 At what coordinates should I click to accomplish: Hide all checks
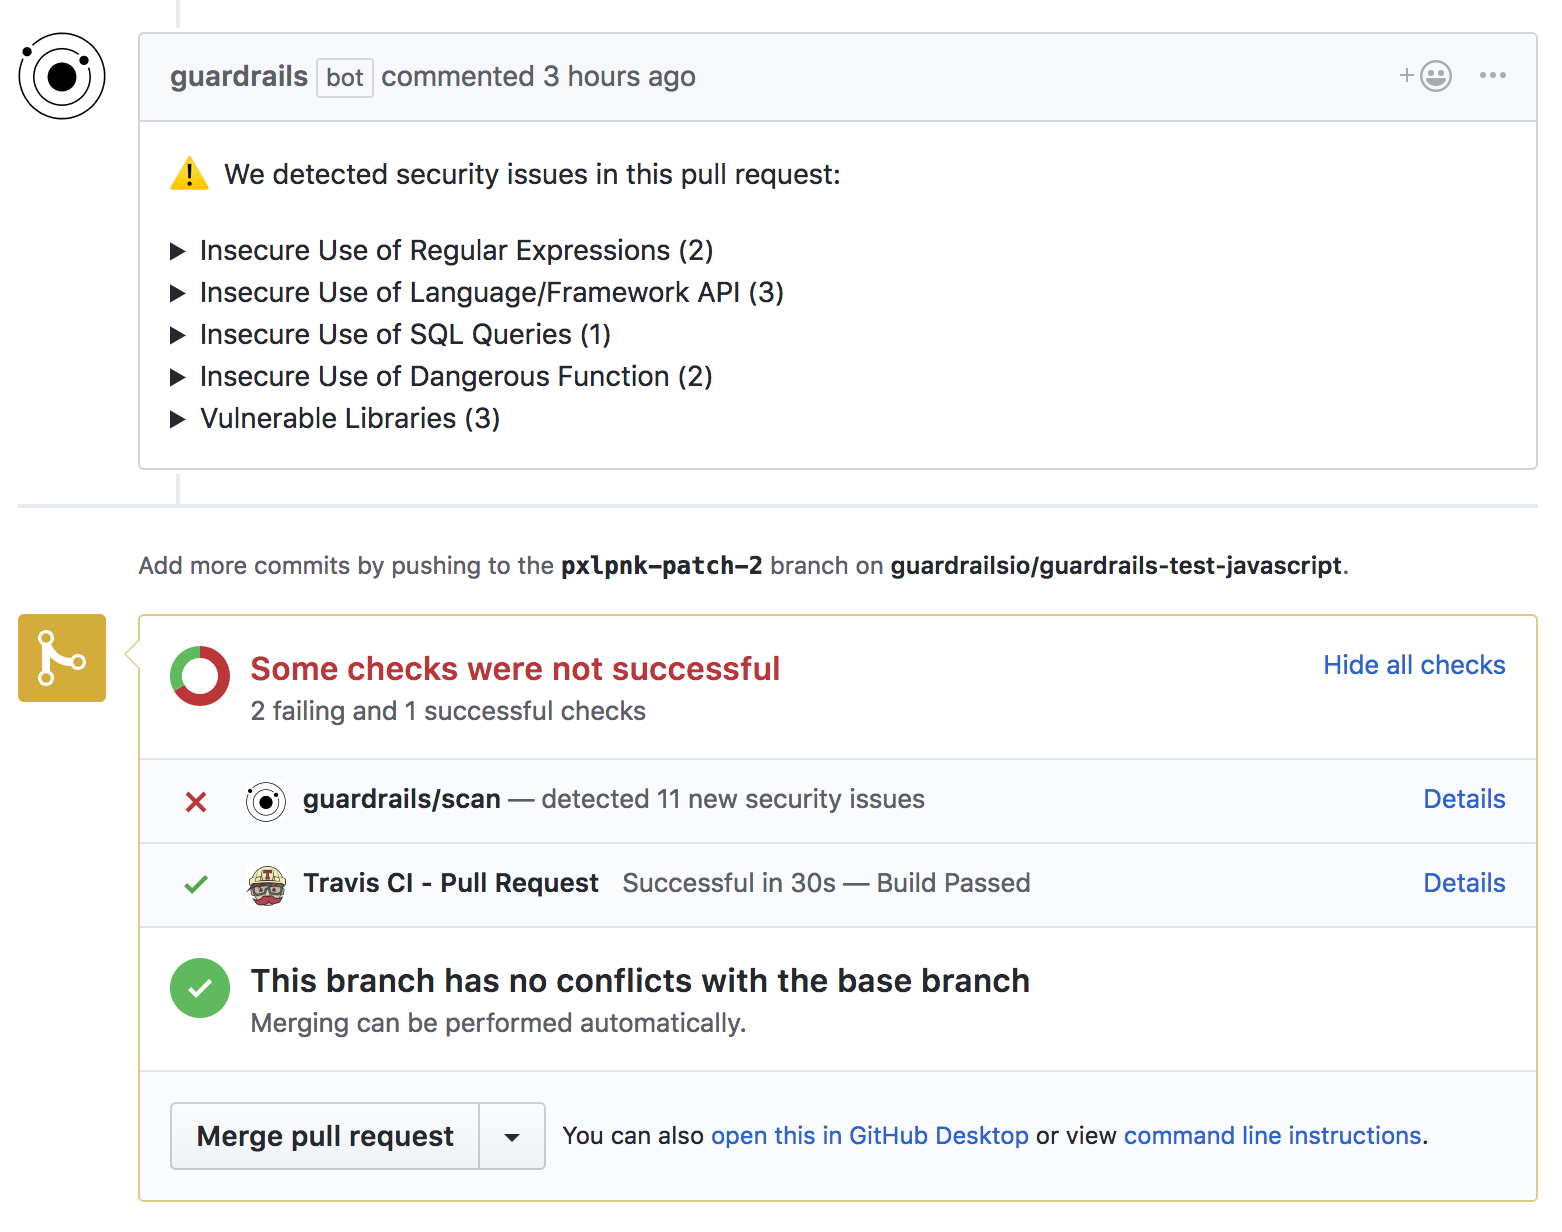pyautogui.click(x=1413, y=665)
